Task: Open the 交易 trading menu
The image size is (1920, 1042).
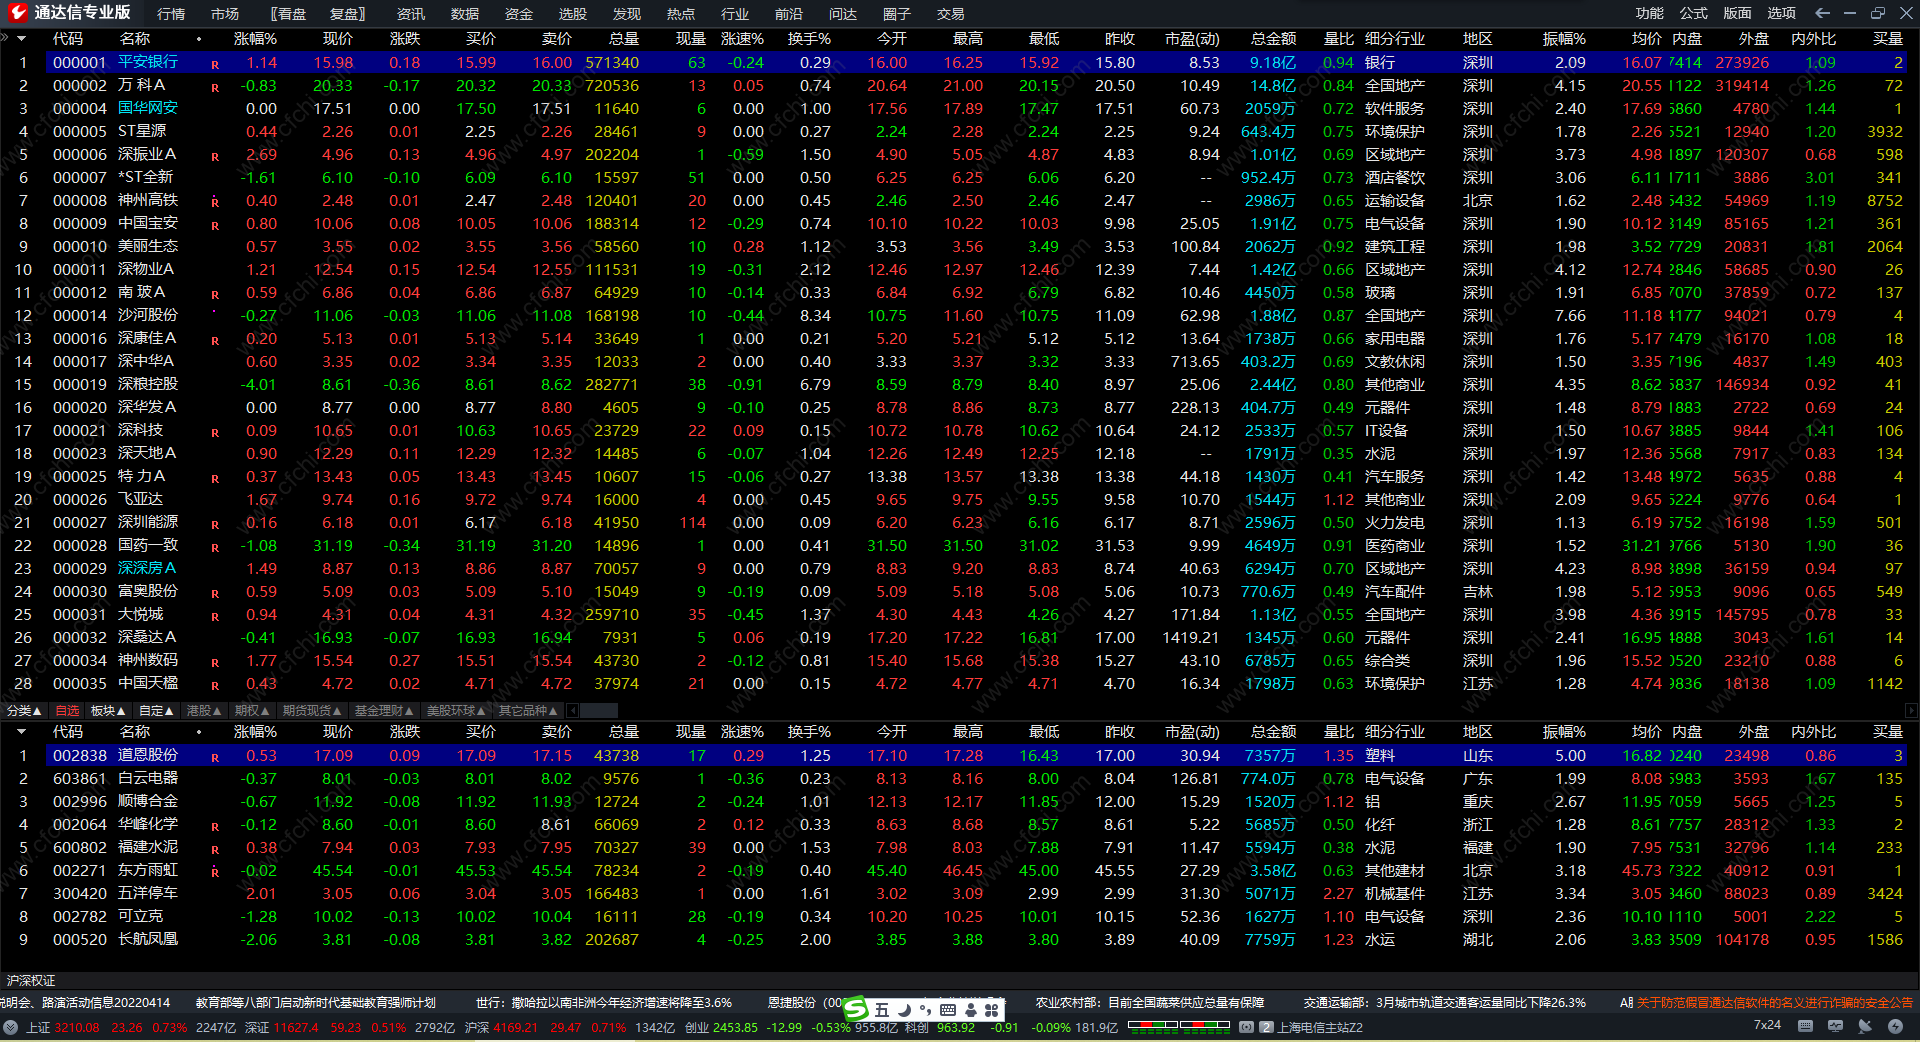Action: click(951, 14)
